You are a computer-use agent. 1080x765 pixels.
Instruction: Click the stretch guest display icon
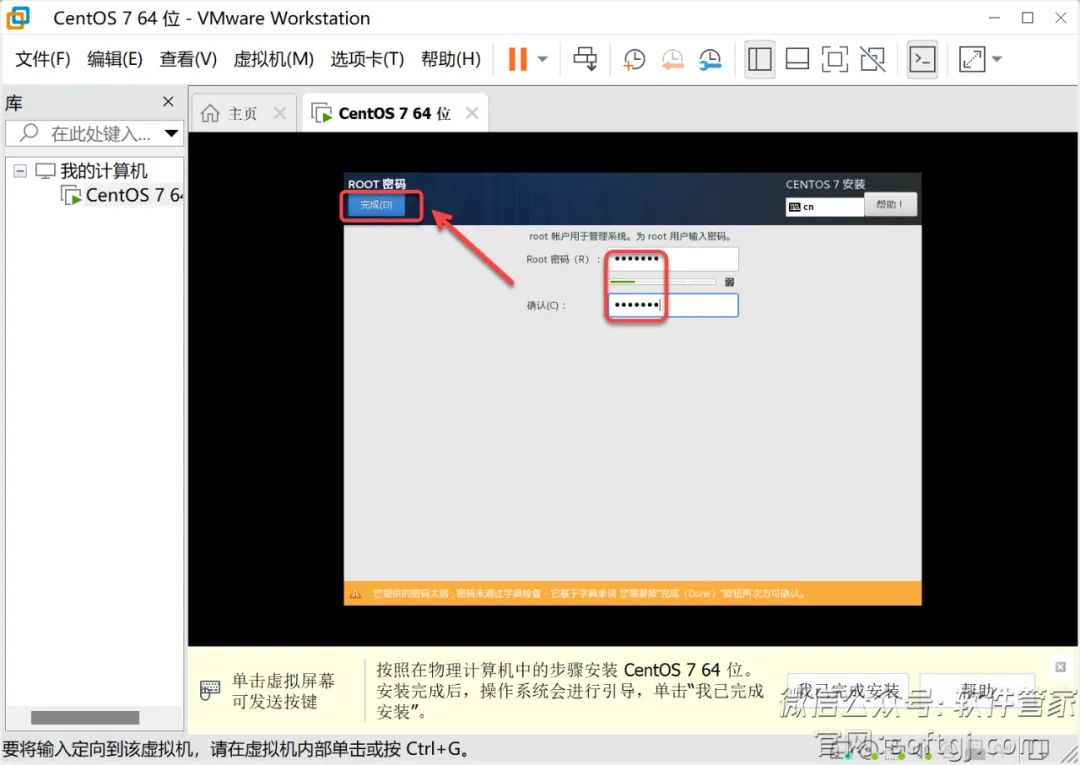click(x=972, y=59)
